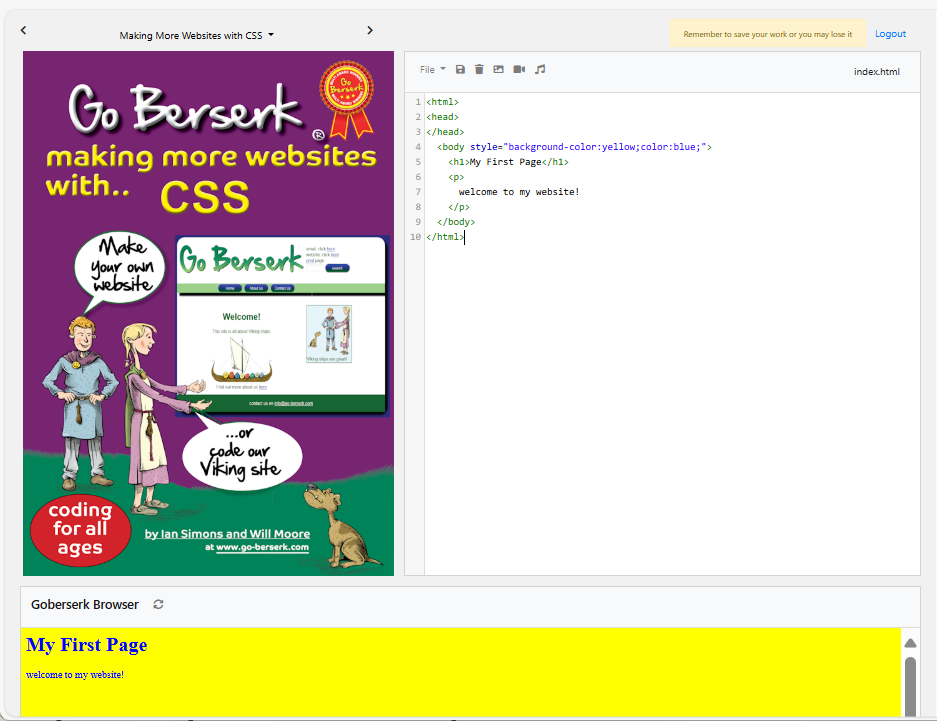The height and width of the screenshot is (721, 937).
Task: Click the browser preview scrollbar thumb
Action: click(x=910, y=686)
